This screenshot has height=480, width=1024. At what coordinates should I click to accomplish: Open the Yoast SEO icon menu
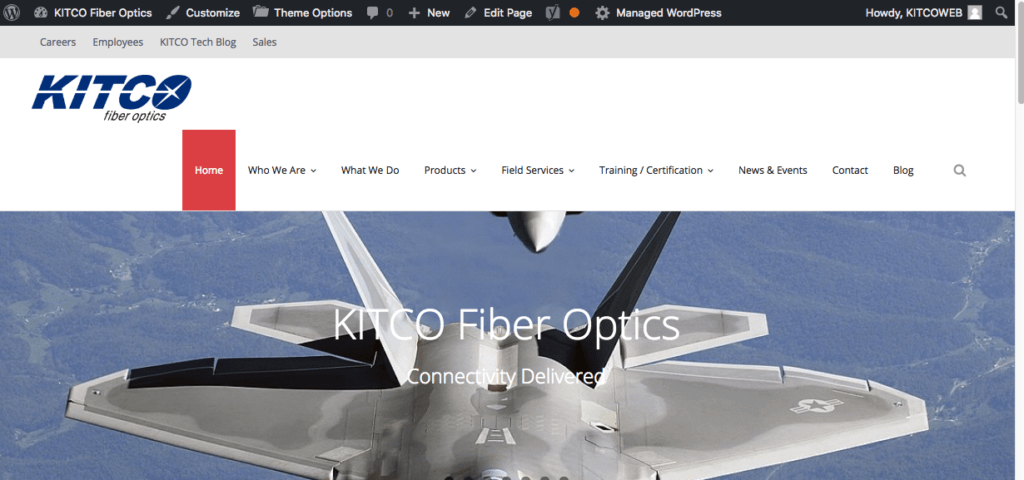(553, 12)
